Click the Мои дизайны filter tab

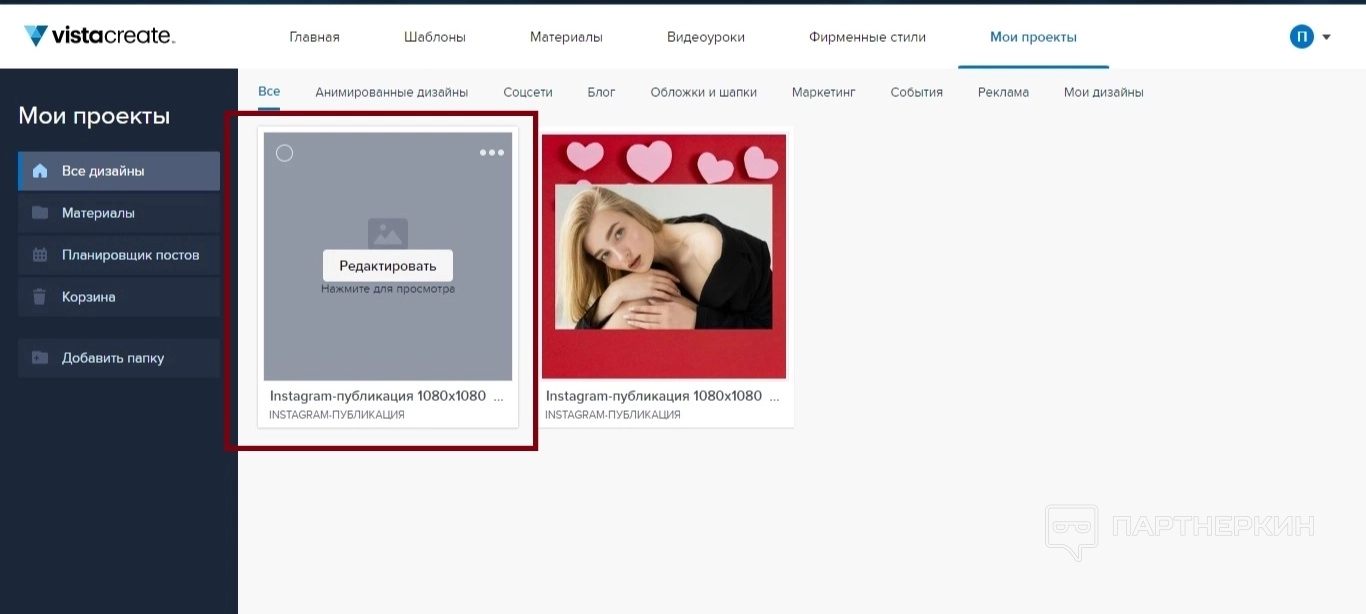(1103, 92)
